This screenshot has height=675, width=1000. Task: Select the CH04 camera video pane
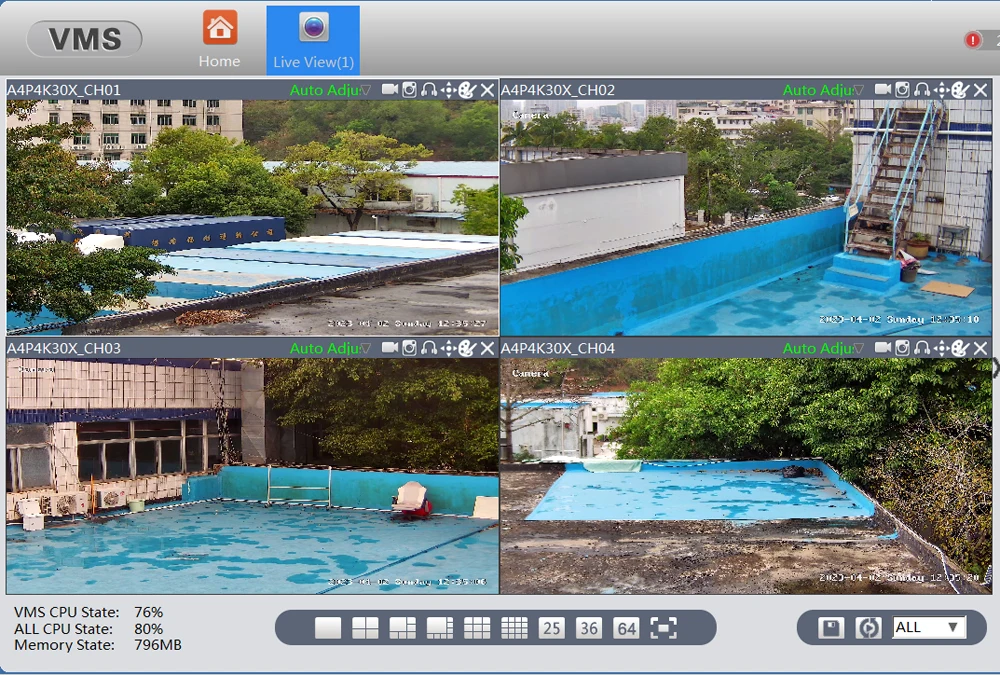pyautogui.click(x=745, y=475)
